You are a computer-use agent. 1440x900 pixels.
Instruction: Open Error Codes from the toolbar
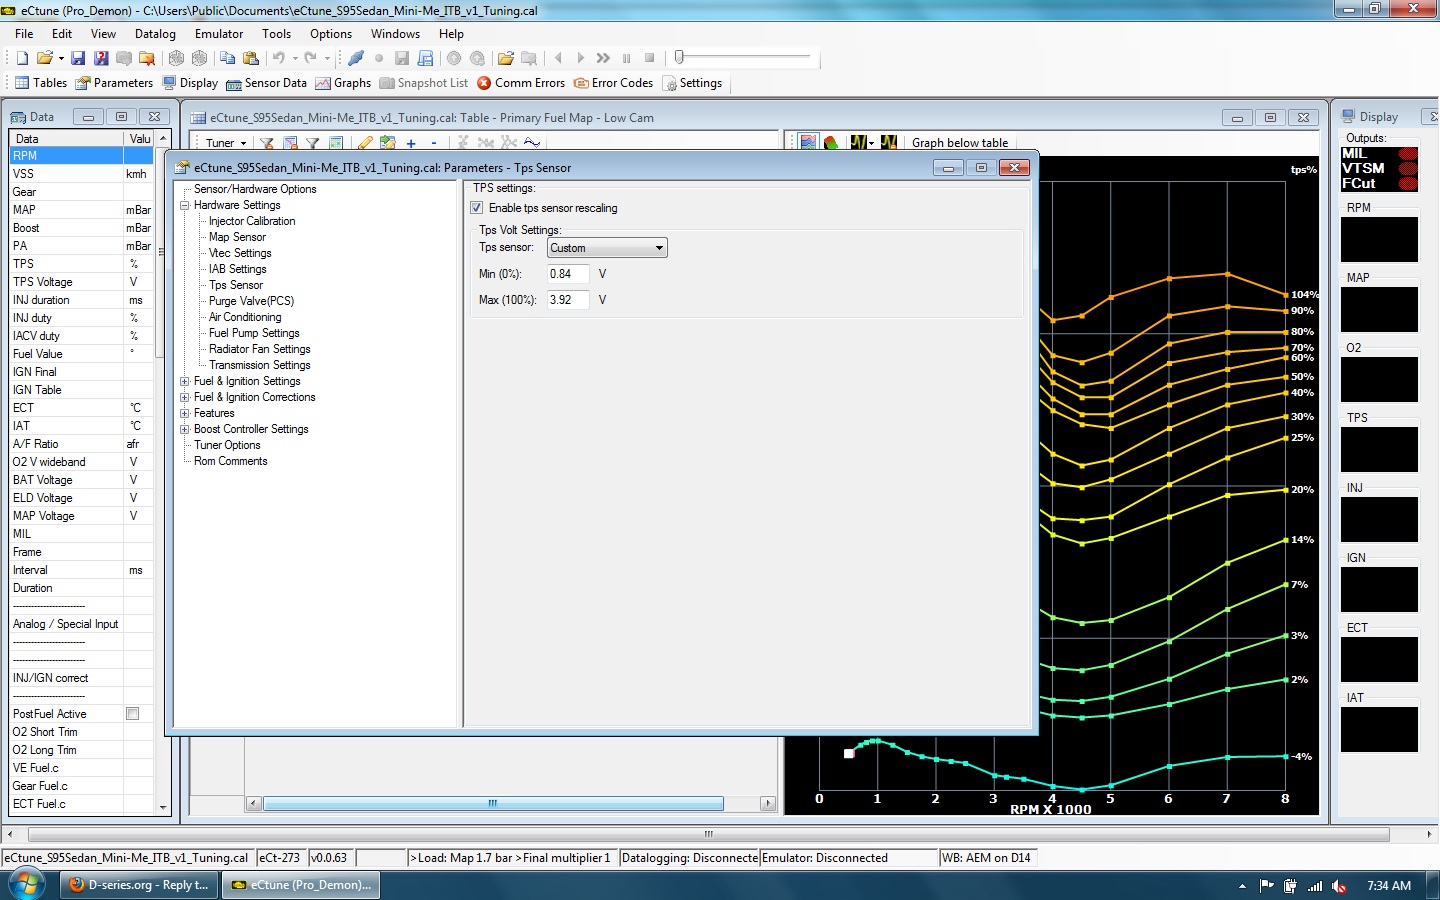point(613,83)
